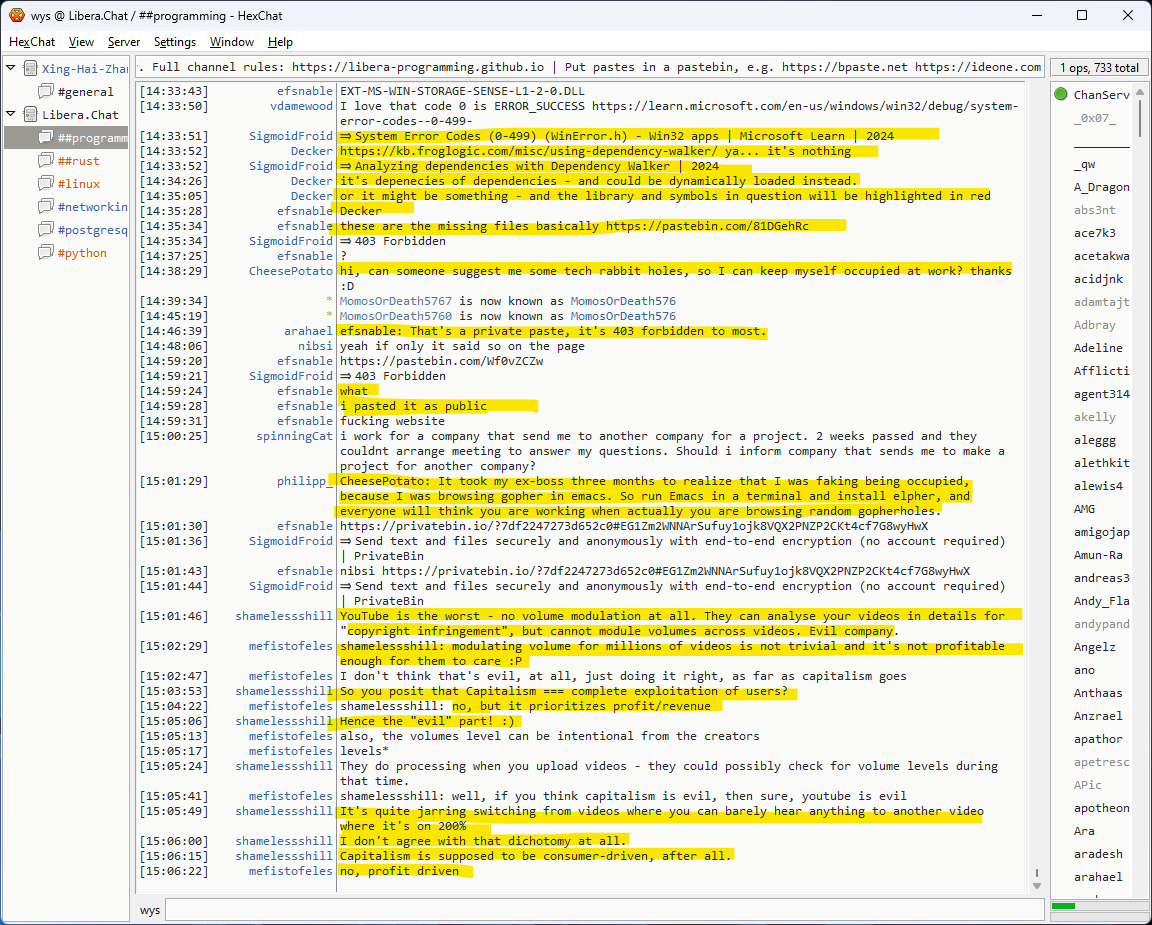Switch to the #networking channel

(x=92, y=207)
